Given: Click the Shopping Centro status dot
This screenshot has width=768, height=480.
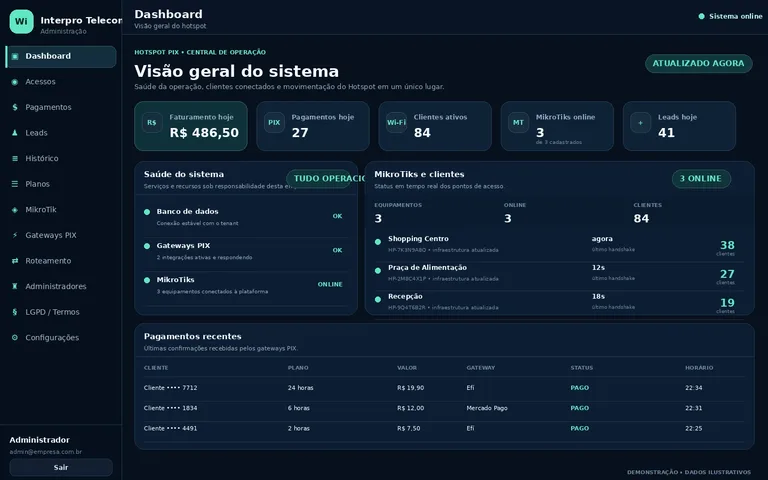Looking at the screenshot, I should click(378, 242).
